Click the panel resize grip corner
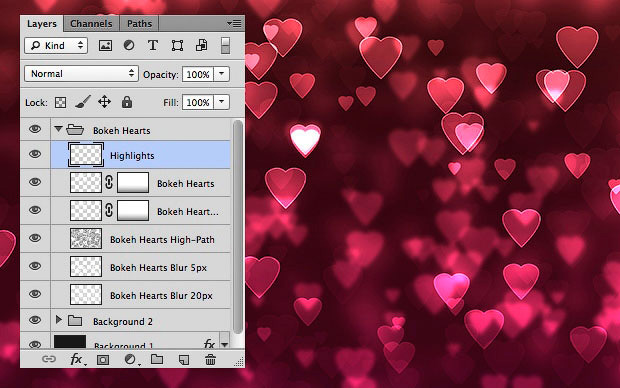 [x=239, y=362]
